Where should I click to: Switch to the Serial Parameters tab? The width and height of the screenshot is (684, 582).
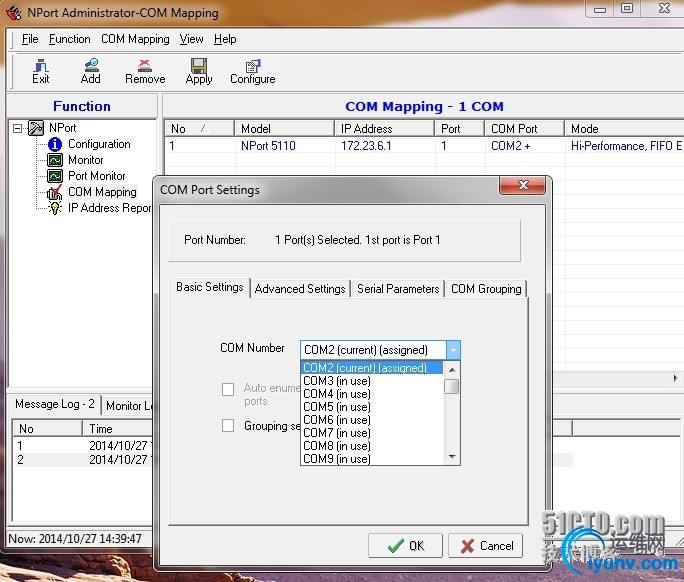[x=398, y=289]
